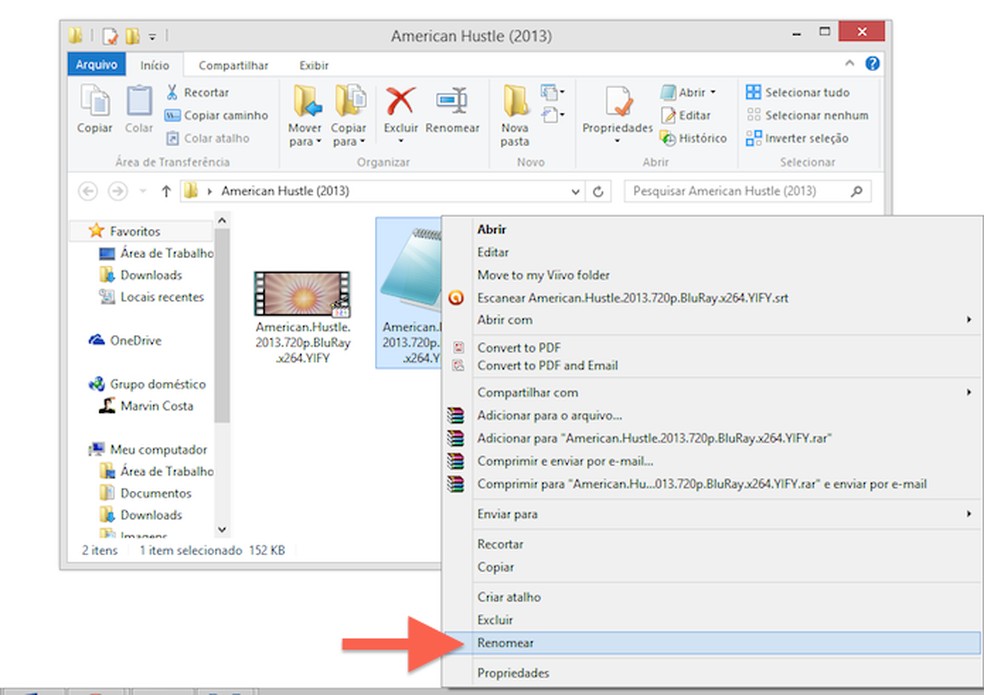This screenshot has width=984, height=695.
Task: Choose Propriedades in the context menu
Action: pos(712,673)
